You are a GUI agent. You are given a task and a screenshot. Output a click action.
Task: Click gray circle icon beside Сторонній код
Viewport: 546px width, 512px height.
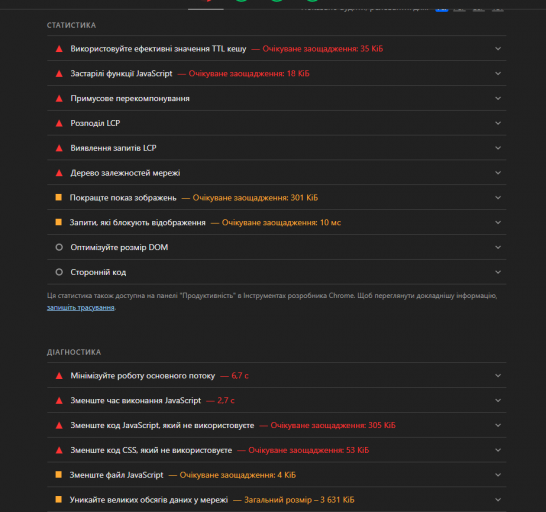59,272
